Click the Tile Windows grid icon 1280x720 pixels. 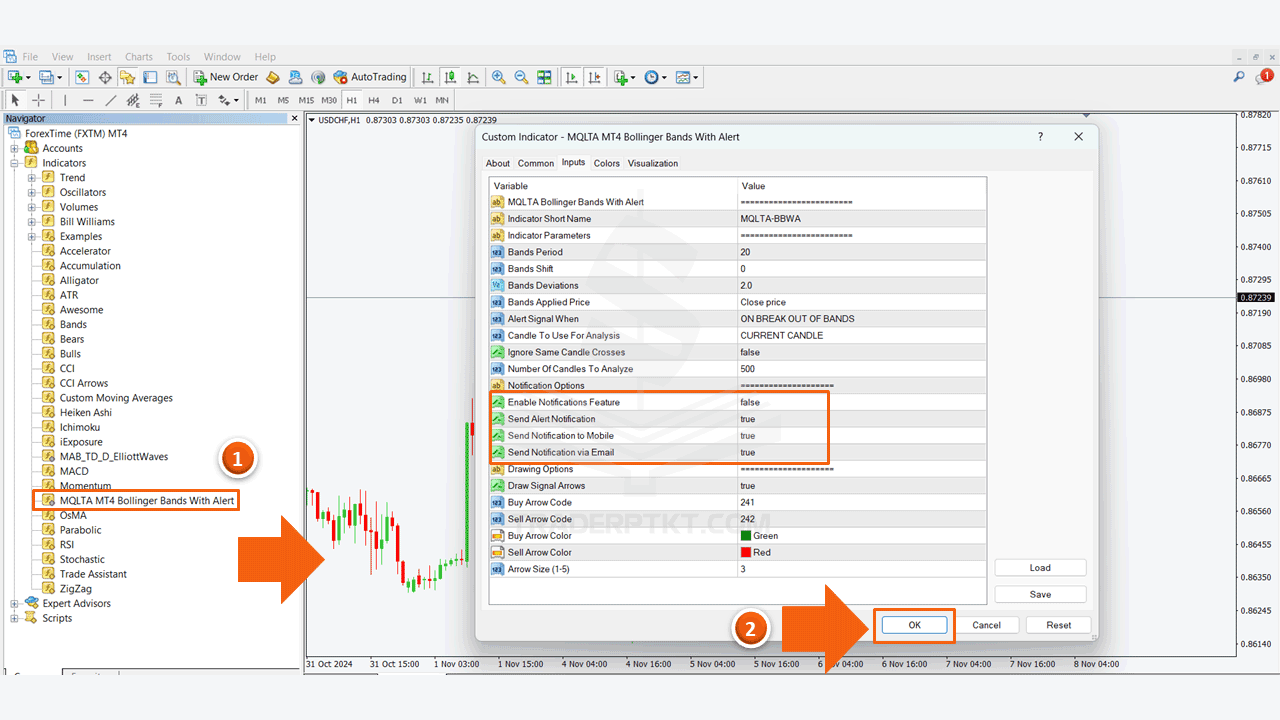point(544,77)
